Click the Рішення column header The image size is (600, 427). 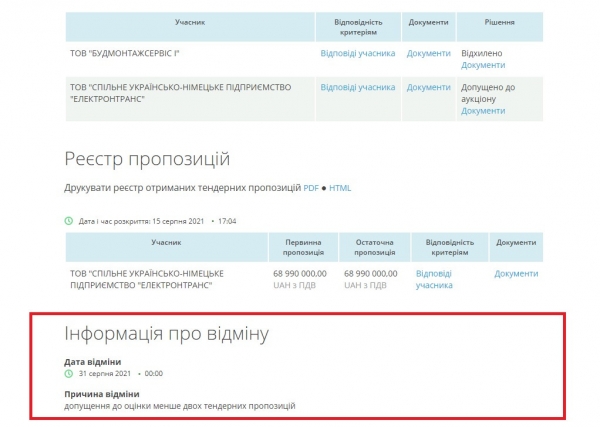coord(500,21)
